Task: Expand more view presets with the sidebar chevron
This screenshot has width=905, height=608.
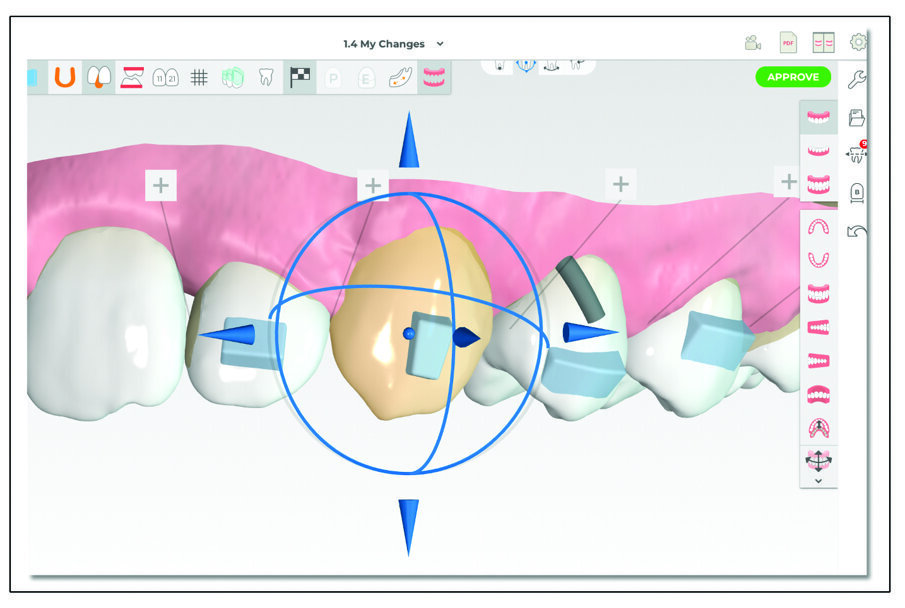Action: (820, 483)
